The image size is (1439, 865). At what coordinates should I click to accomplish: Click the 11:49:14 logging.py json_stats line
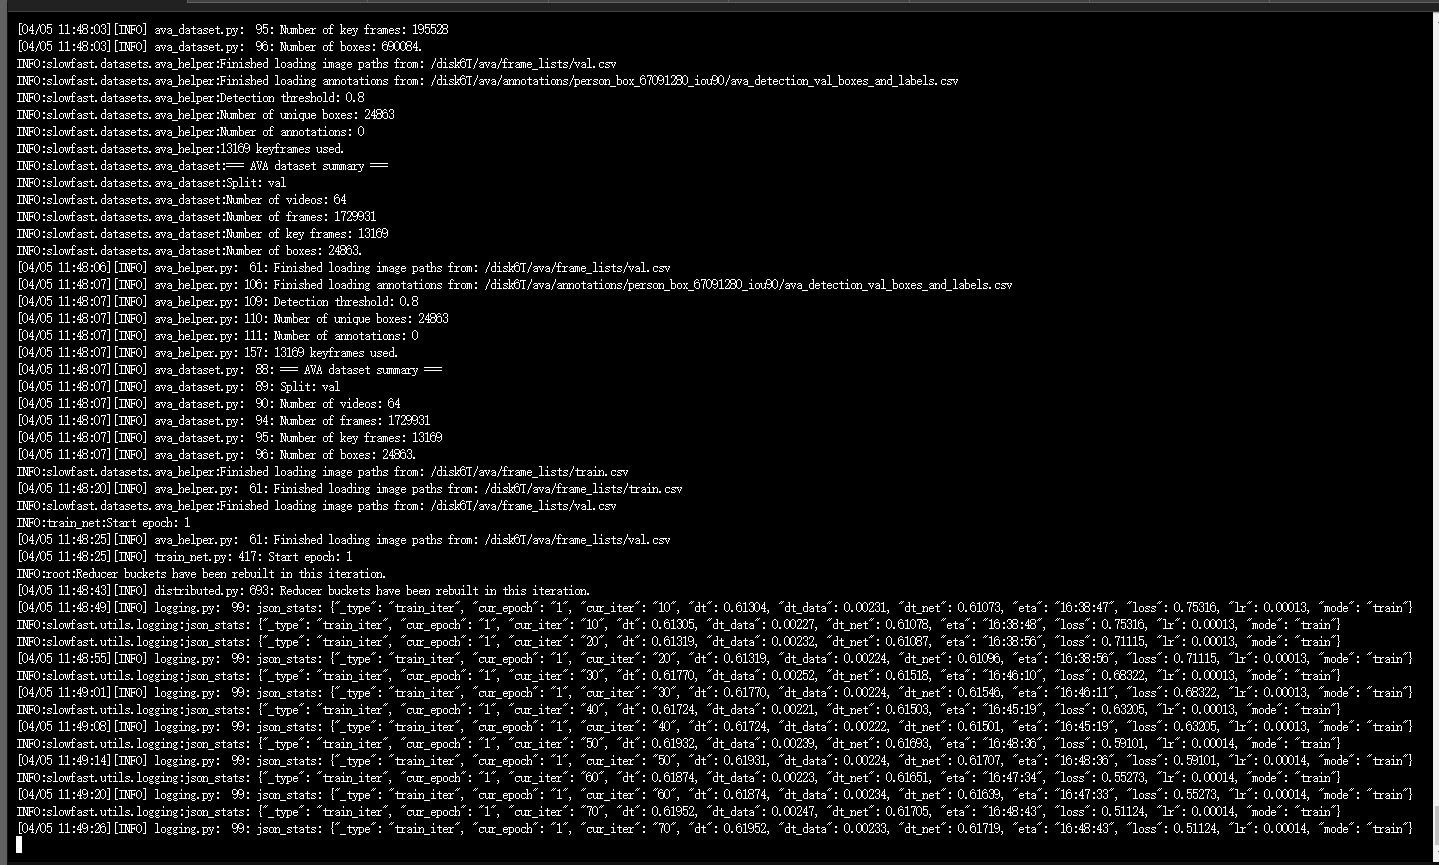[715, 761]
